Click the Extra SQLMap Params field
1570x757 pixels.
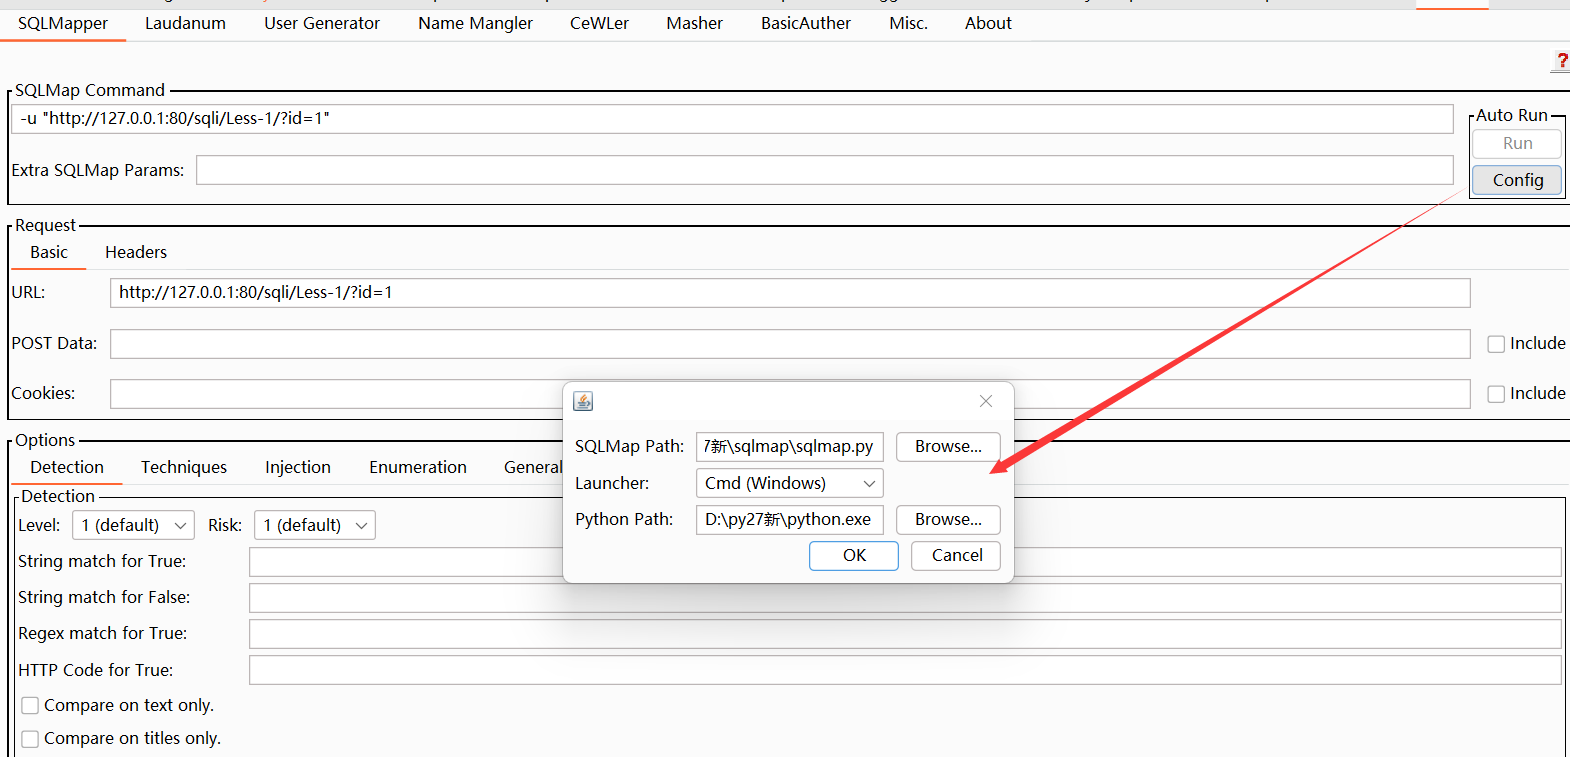(x=825, y=170)
